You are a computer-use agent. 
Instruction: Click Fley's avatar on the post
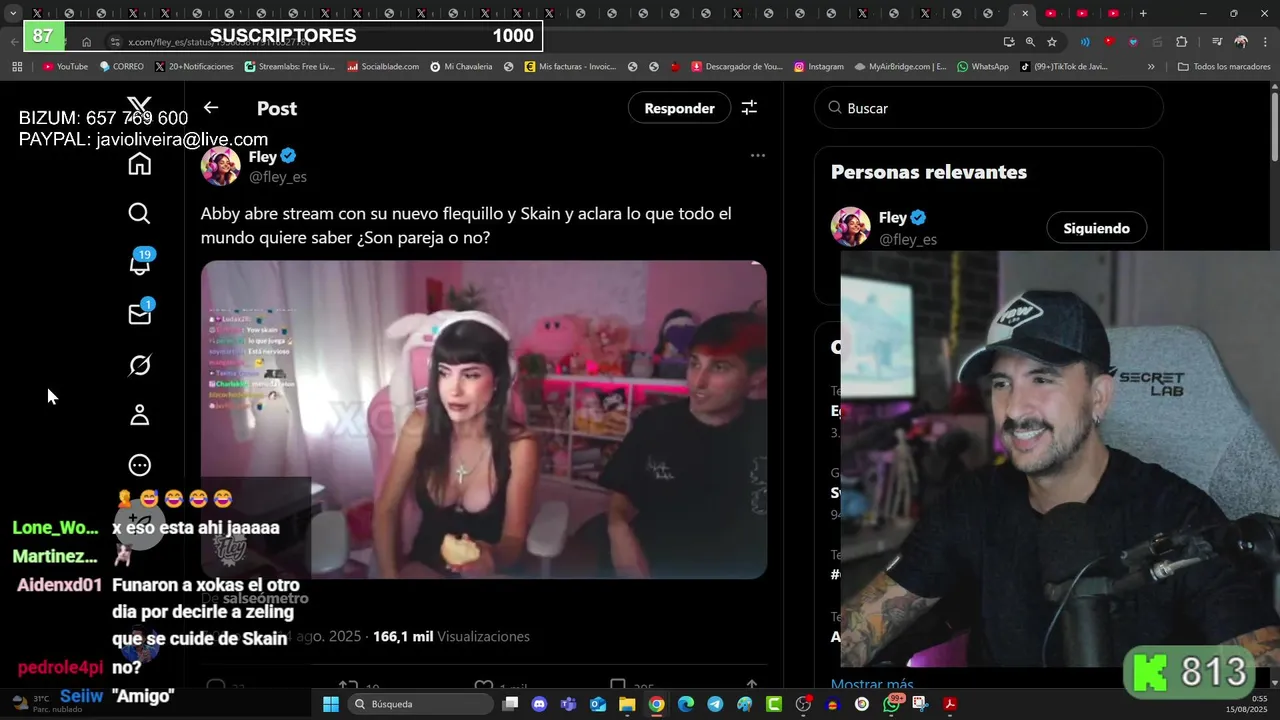click(221, 166)
